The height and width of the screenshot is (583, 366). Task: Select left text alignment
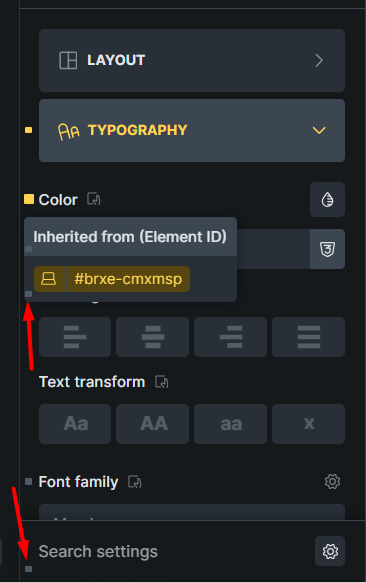tap(75, 337)
